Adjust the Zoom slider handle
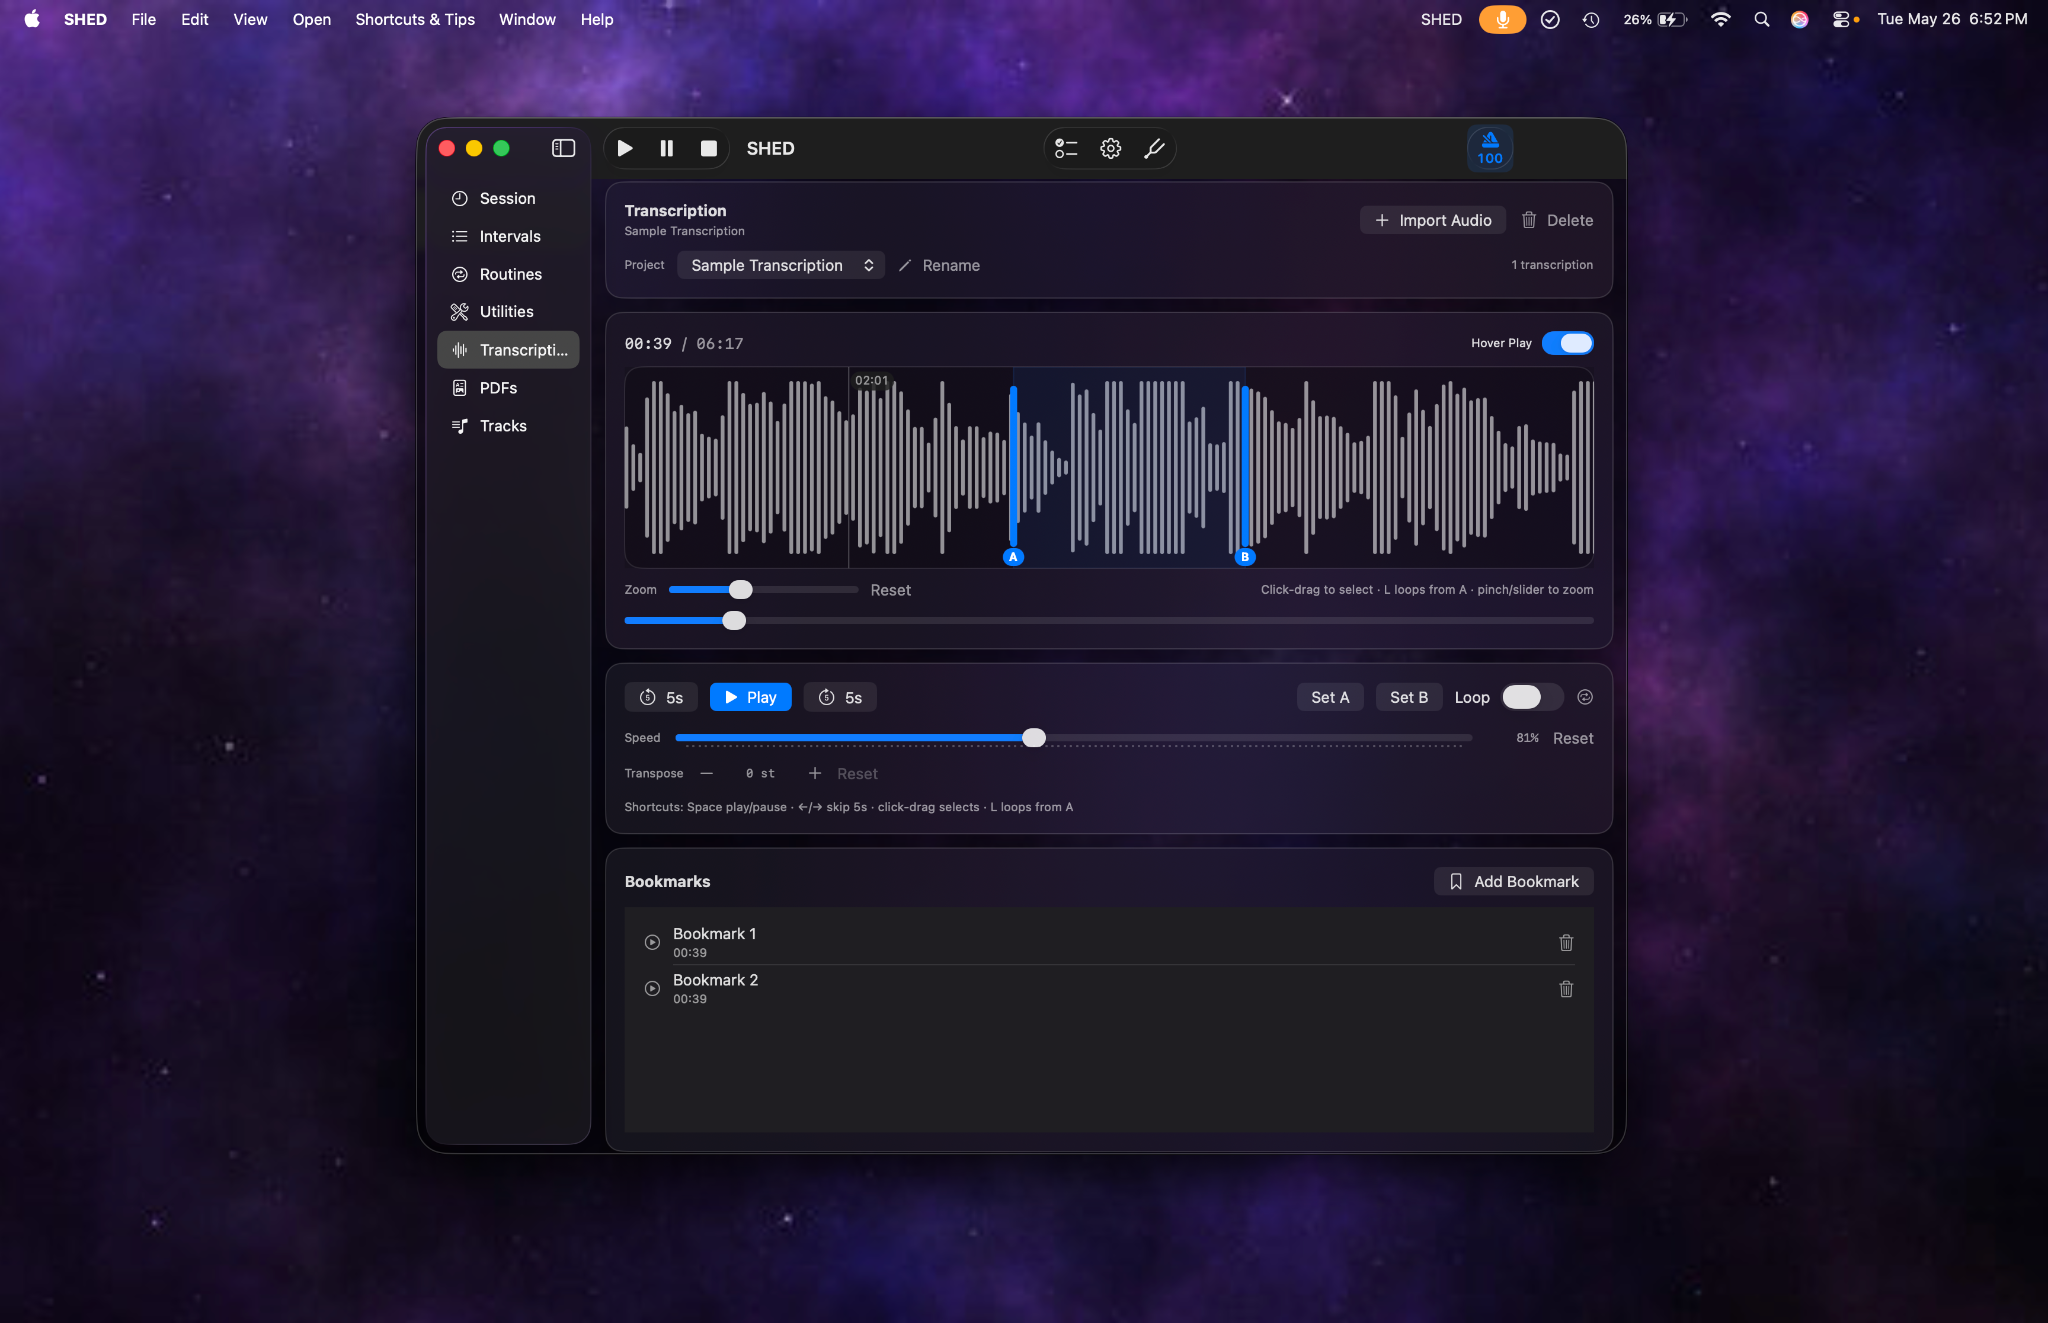 [x=741, y=590]
